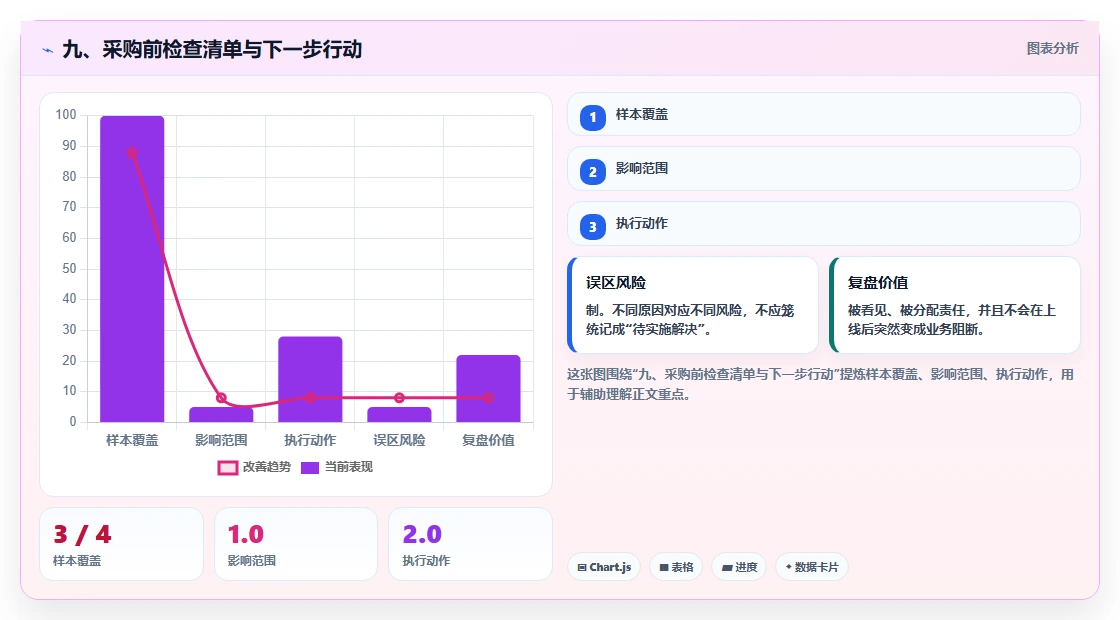Click the 1.0 影响范围 stat card

pyautogui.click(x=296, y=544)
